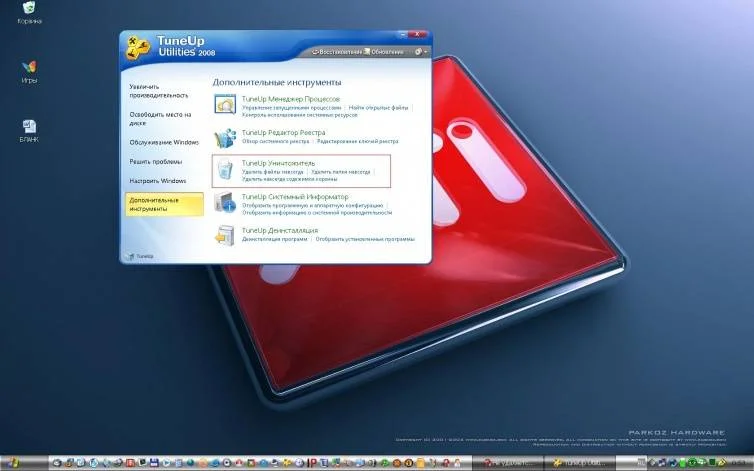Switch to the Удаление taskbar window button
This screenshot has width=754, height=471.
pyautogui.click(x=507, y=464)
